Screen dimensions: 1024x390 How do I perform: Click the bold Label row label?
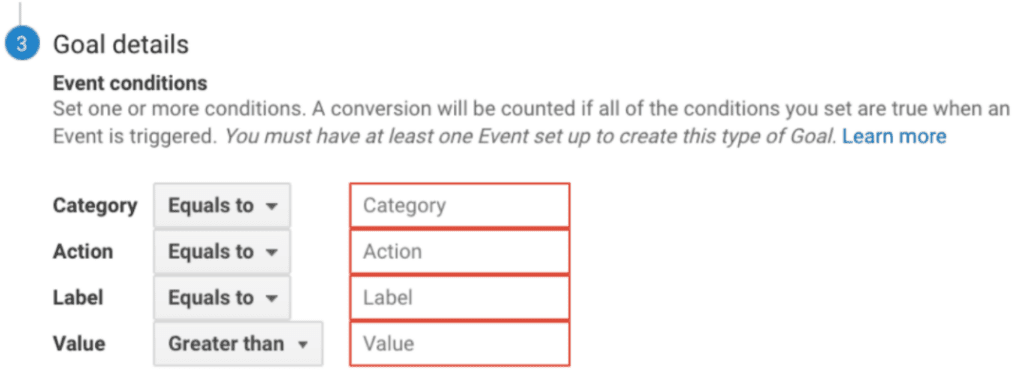[x=78, y=298]
